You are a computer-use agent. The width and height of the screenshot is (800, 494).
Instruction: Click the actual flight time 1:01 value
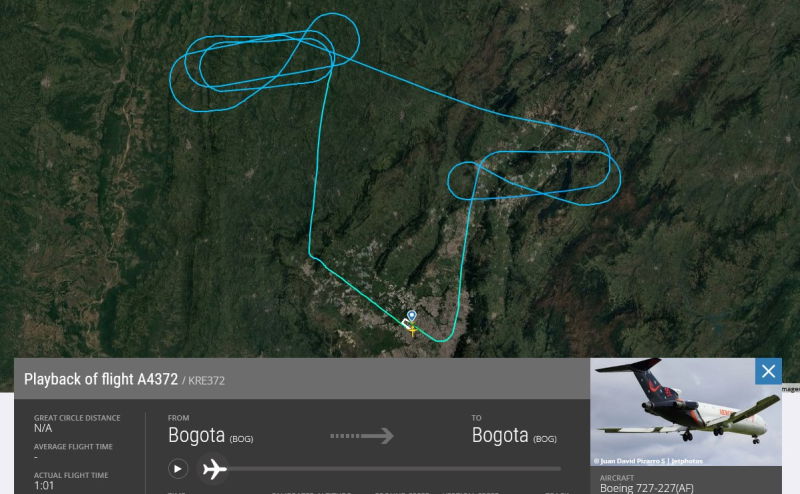(44, 486)
